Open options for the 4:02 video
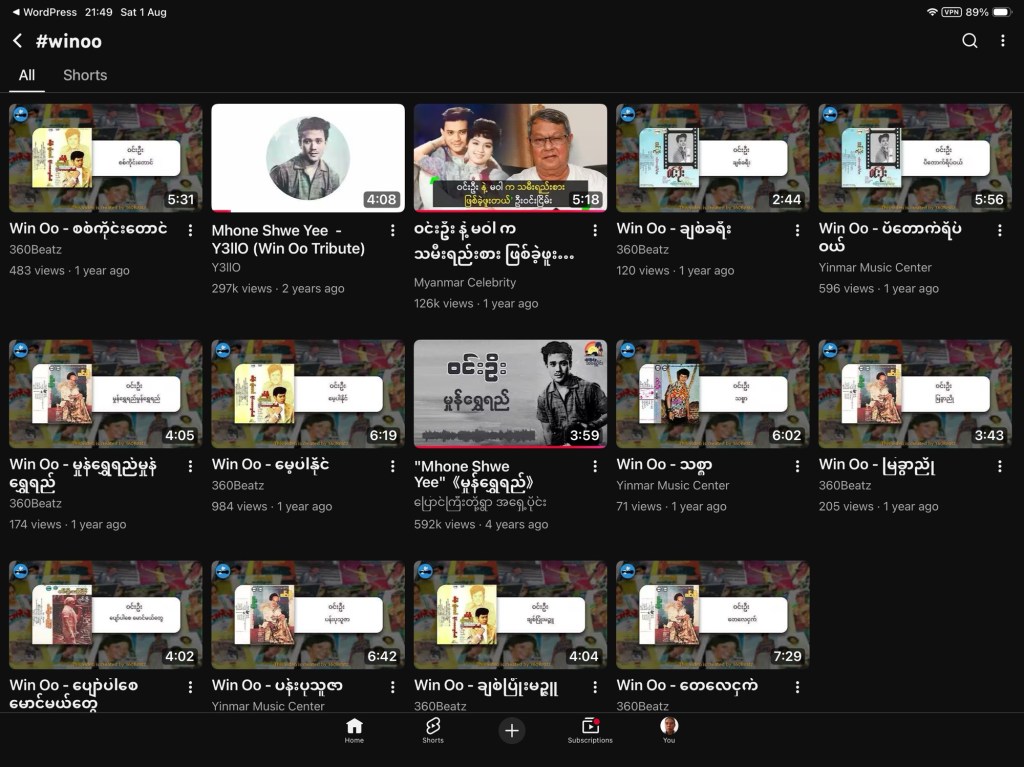 (190, 687)
